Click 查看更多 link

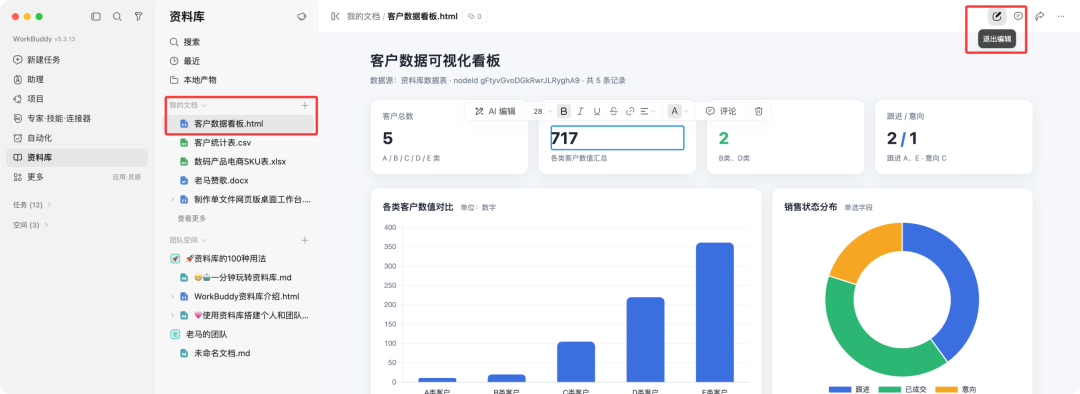click(x=191, y=218)
